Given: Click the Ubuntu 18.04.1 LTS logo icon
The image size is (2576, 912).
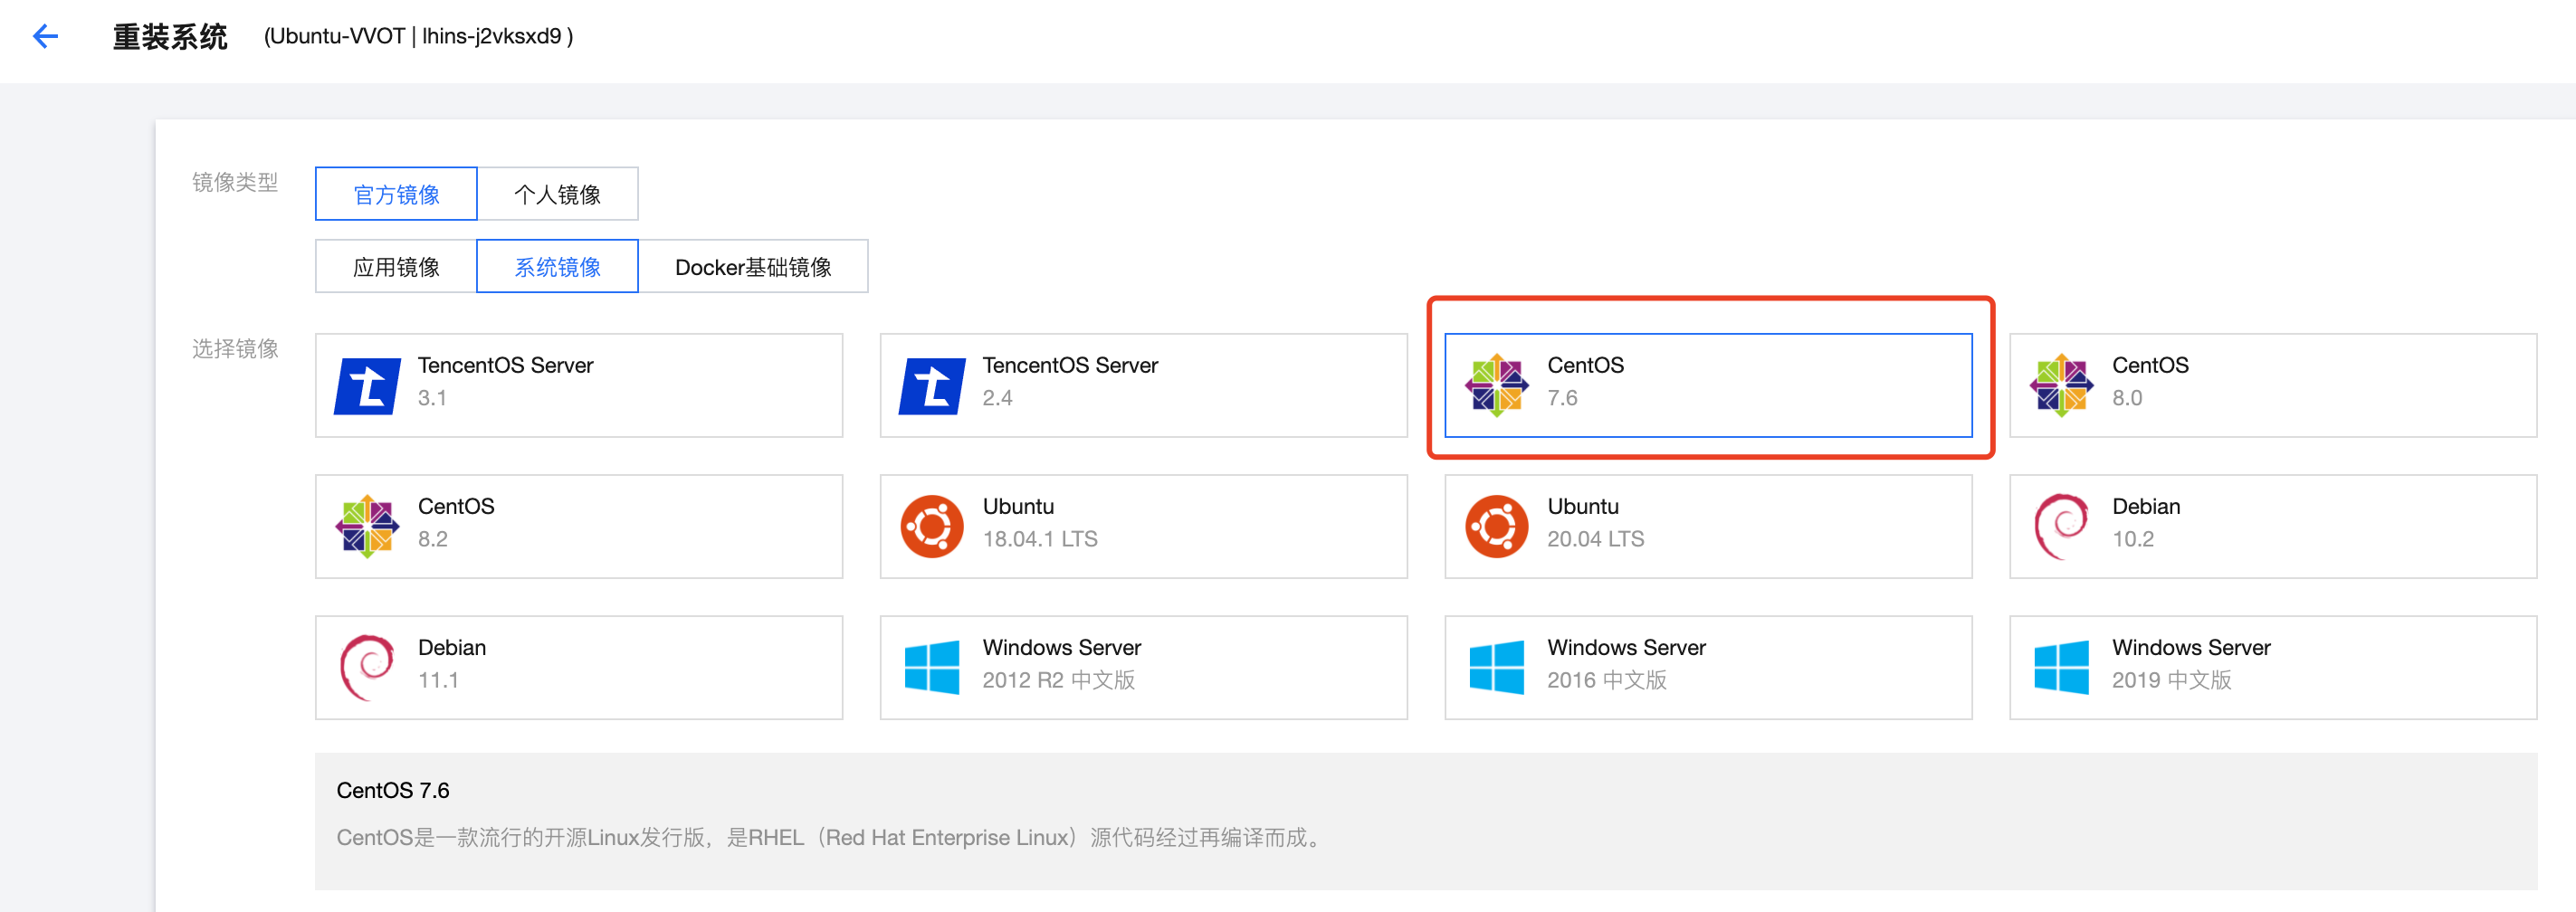Looking at the screenshot, I should point(932,525).
